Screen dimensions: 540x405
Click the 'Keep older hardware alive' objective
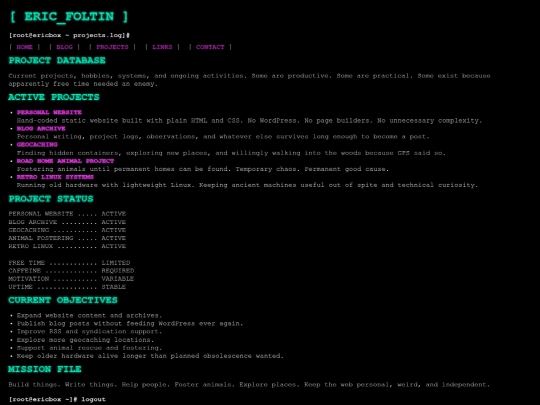point(150,356)
